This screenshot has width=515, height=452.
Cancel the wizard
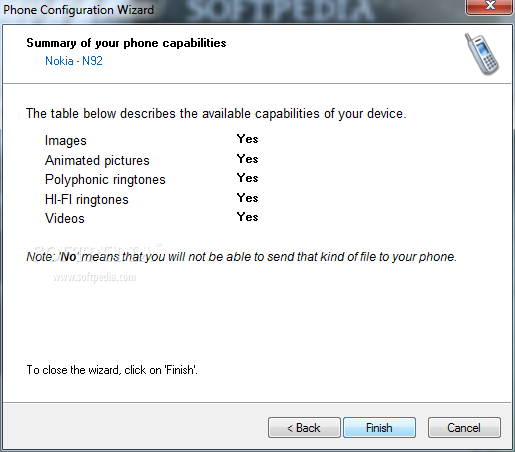point(464,427)
